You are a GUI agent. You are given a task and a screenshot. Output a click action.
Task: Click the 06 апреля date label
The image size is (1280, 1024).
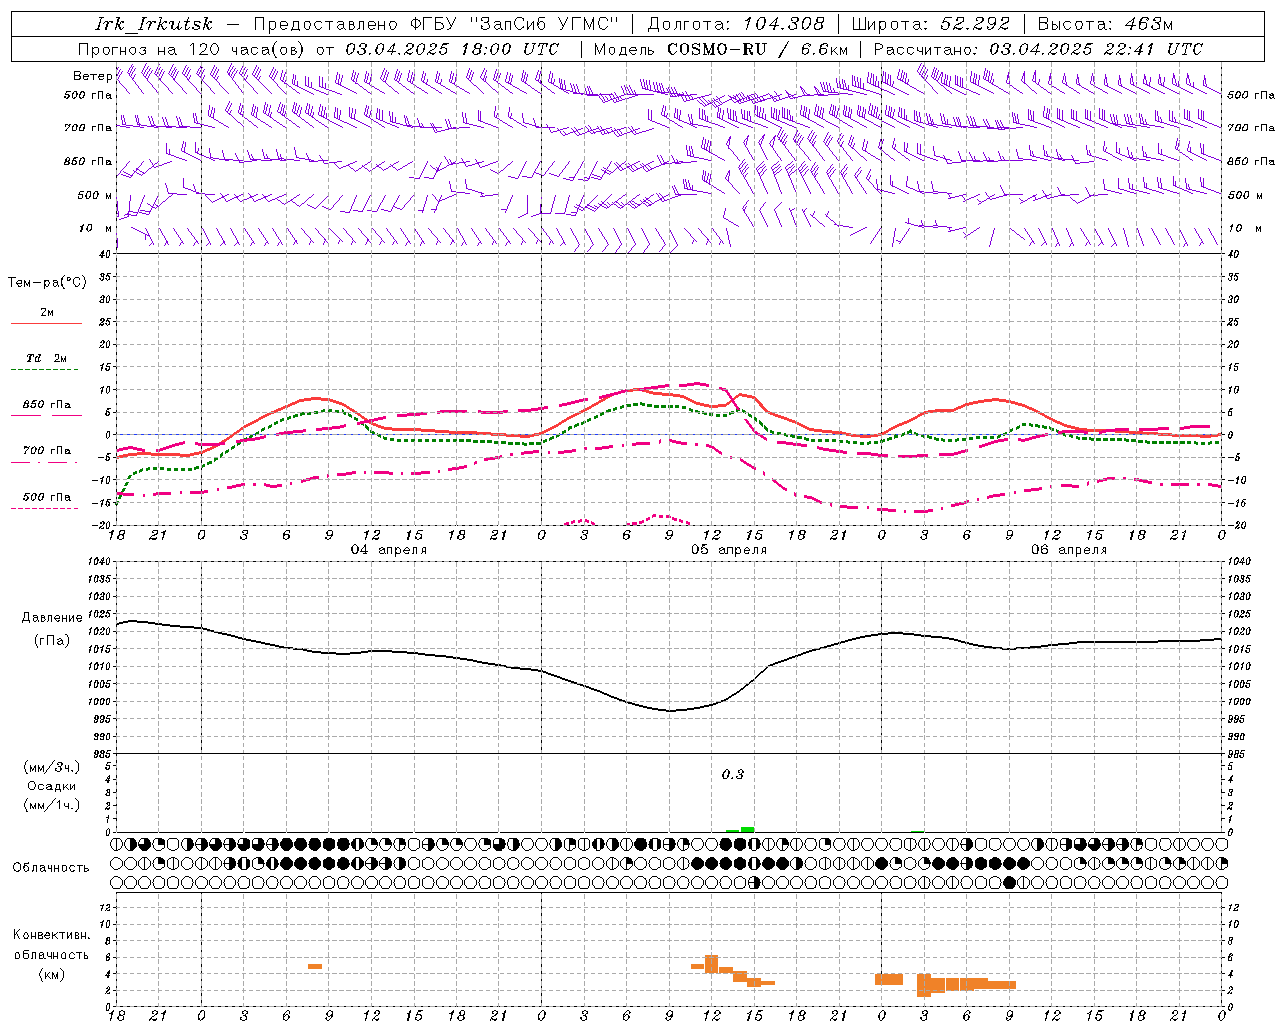click(1069, 550)
